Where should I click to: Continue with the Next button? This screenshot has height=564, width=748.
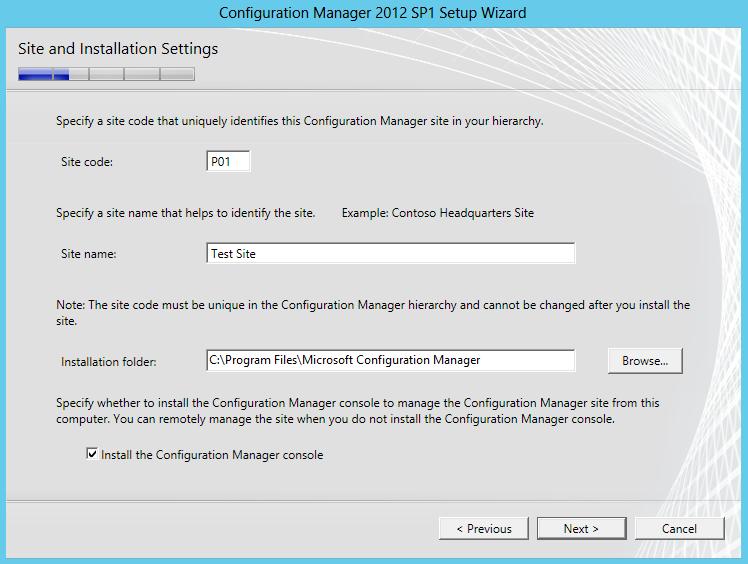coord(582,529)
